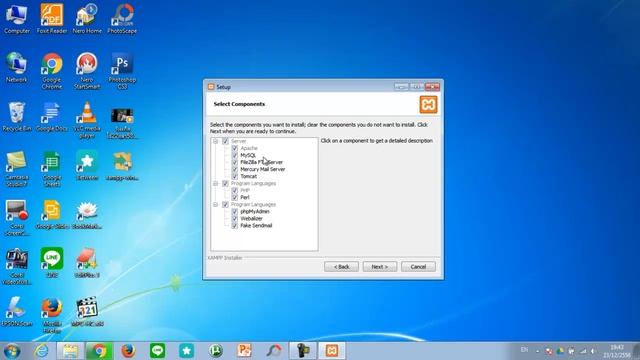This screenshot has height=360, width=640.
Task: Click the XAMPP setup taskbar button
Action: click(332, 351)
